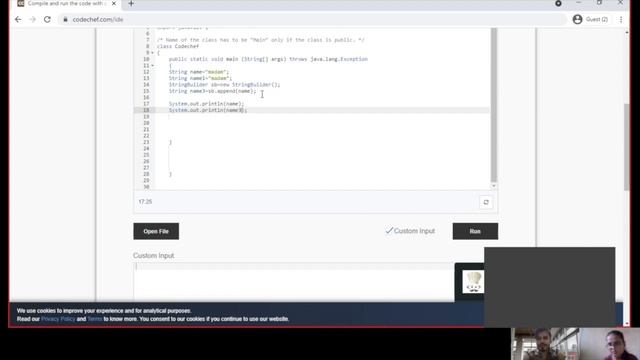Go back to the previous page
This screenshot has width=640, height=360.
18,19
